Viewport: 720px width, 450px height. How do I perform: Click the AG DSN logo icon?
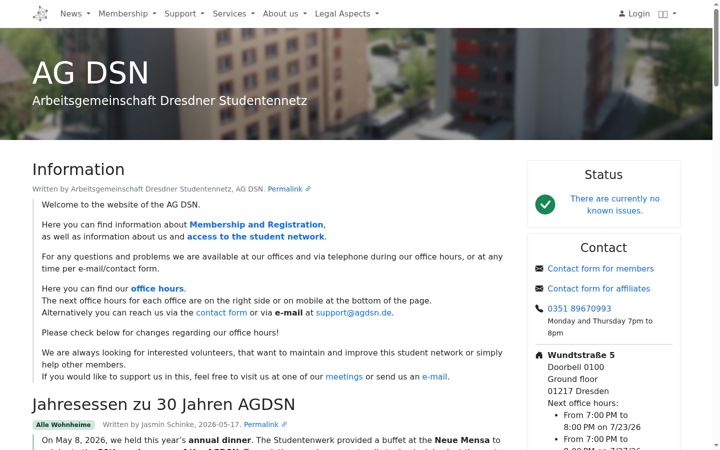(x=40, y=14)
